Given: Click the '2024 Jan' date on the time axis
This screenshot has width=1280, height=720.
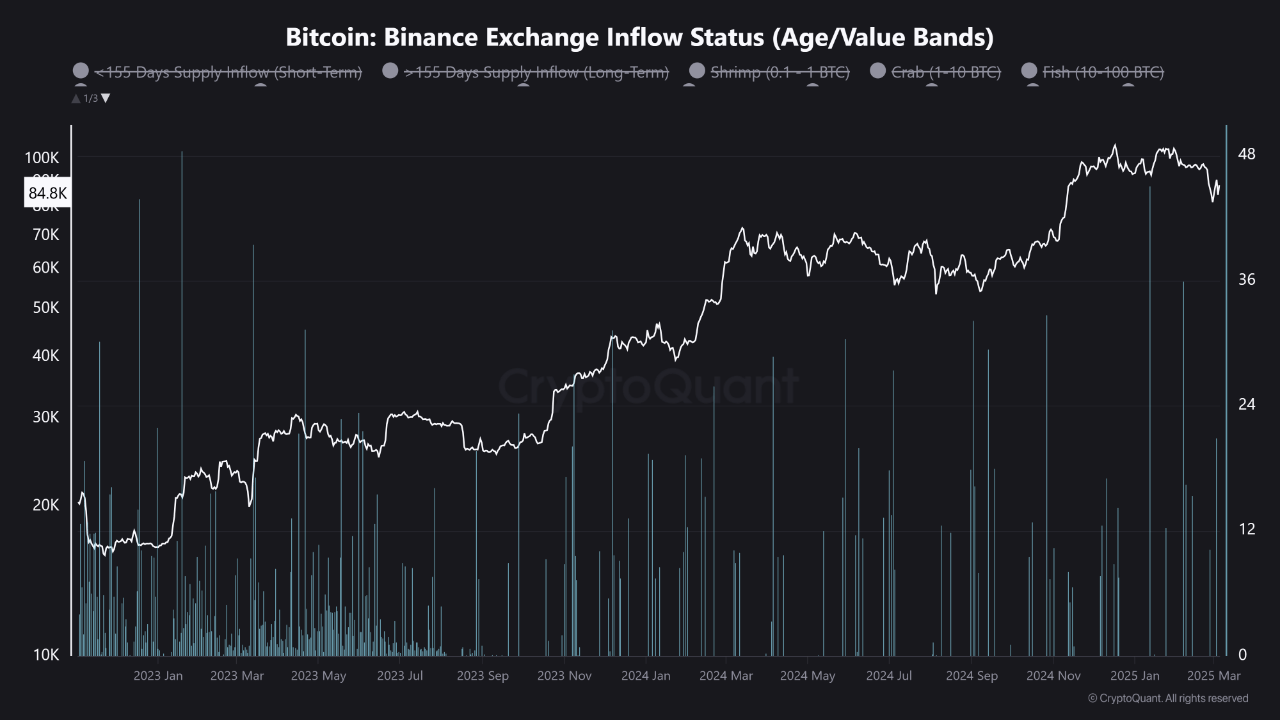Looking at the screenshot, I should [645, 676].
